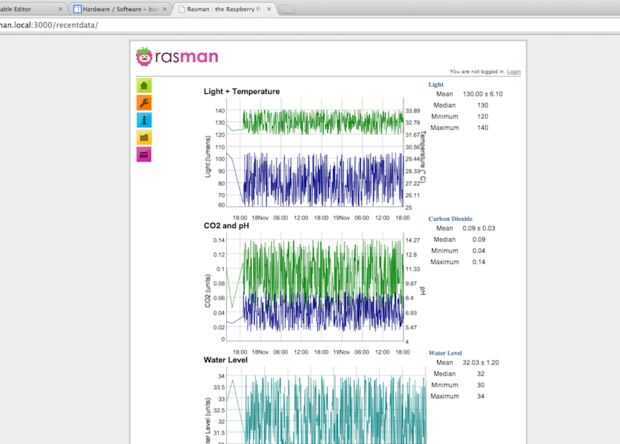Click inside the CO2 and pH graph
The height and width of the screenshot is (444, 620).
315,287
